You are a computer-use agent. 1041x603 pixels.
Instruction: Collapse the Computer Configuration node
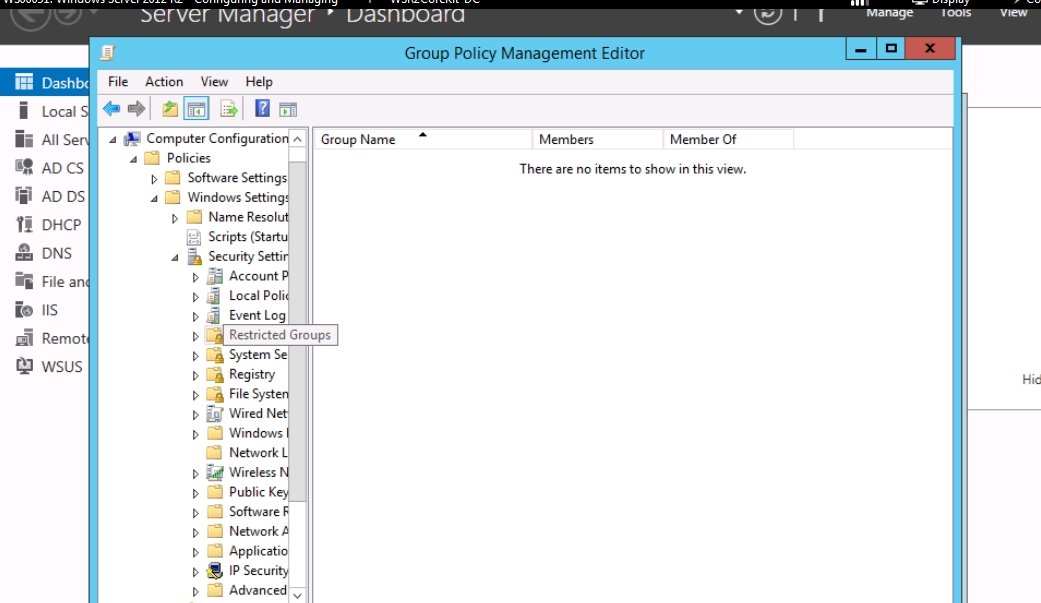(112, 139)
